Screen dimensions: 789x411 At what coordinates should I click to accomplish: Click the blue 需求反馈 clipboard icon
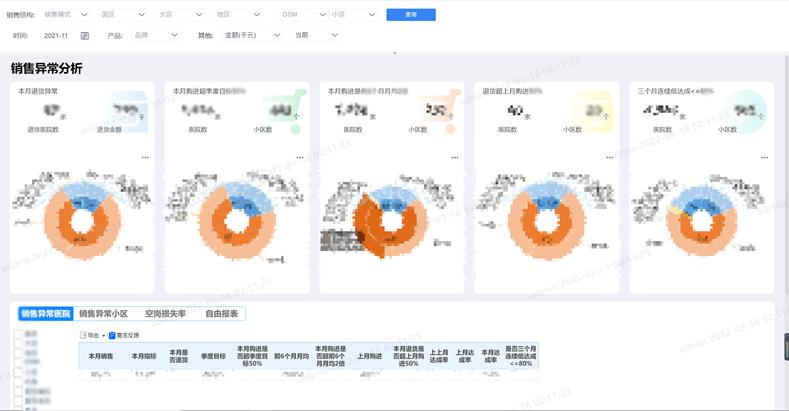click(x=112, y=335)
